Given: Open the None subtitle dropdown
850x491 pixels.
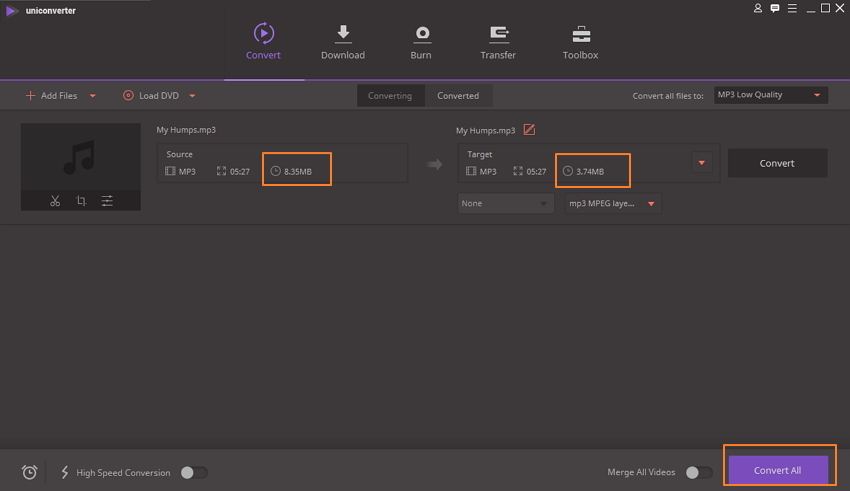Looking at the screenshot, I should (505, 203).
